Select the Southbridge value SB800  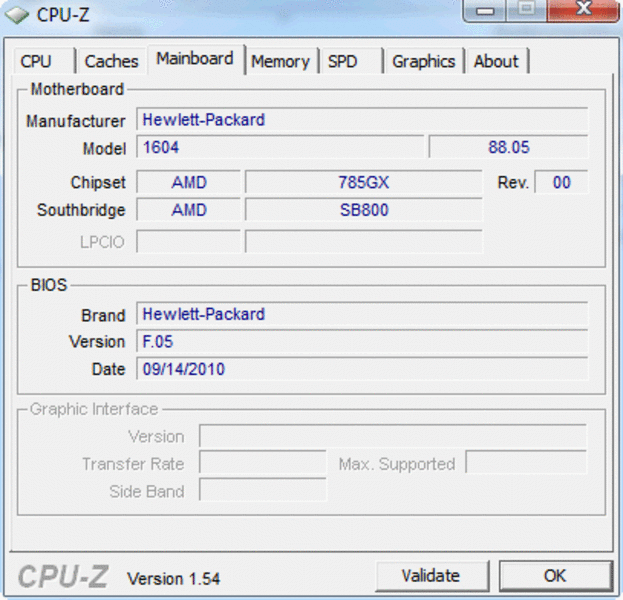(x=364, y=210)
